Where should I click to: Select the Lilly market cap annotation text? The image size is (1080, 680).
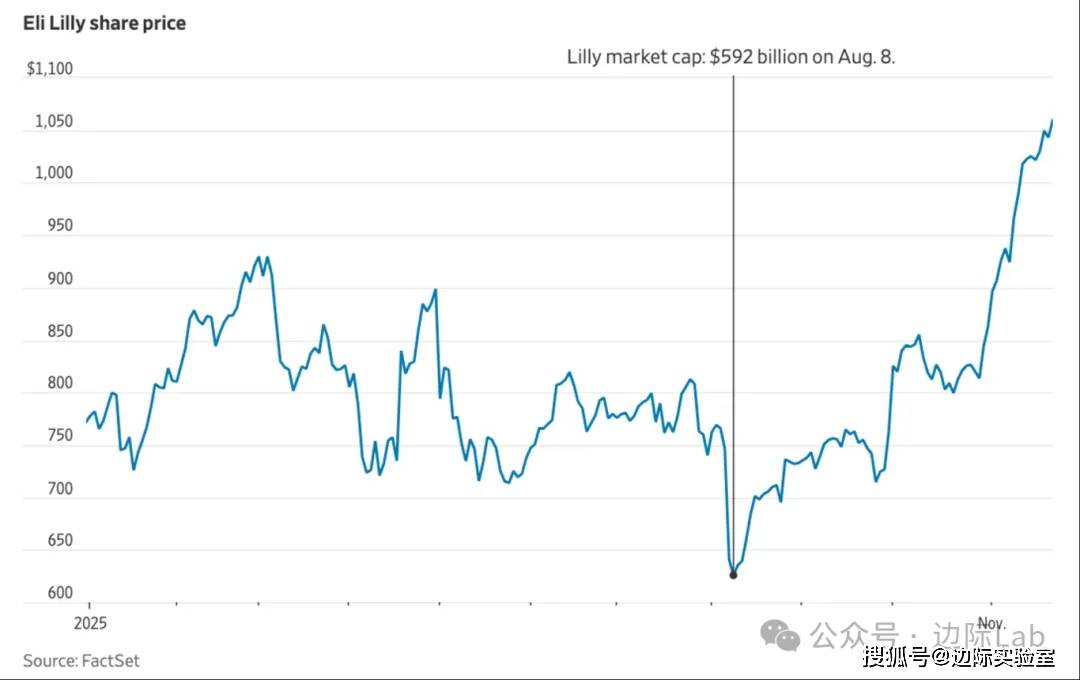click(731, 57)
